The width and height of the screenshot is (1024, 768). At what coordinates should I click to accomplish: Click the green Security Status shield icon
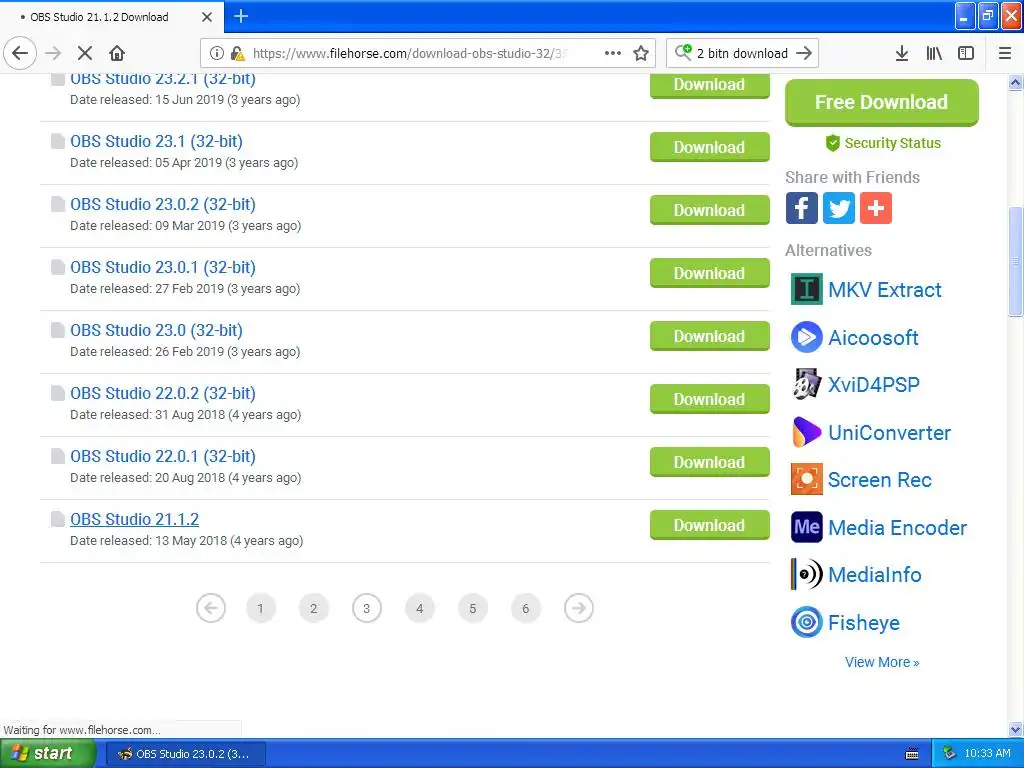point(832,143)
